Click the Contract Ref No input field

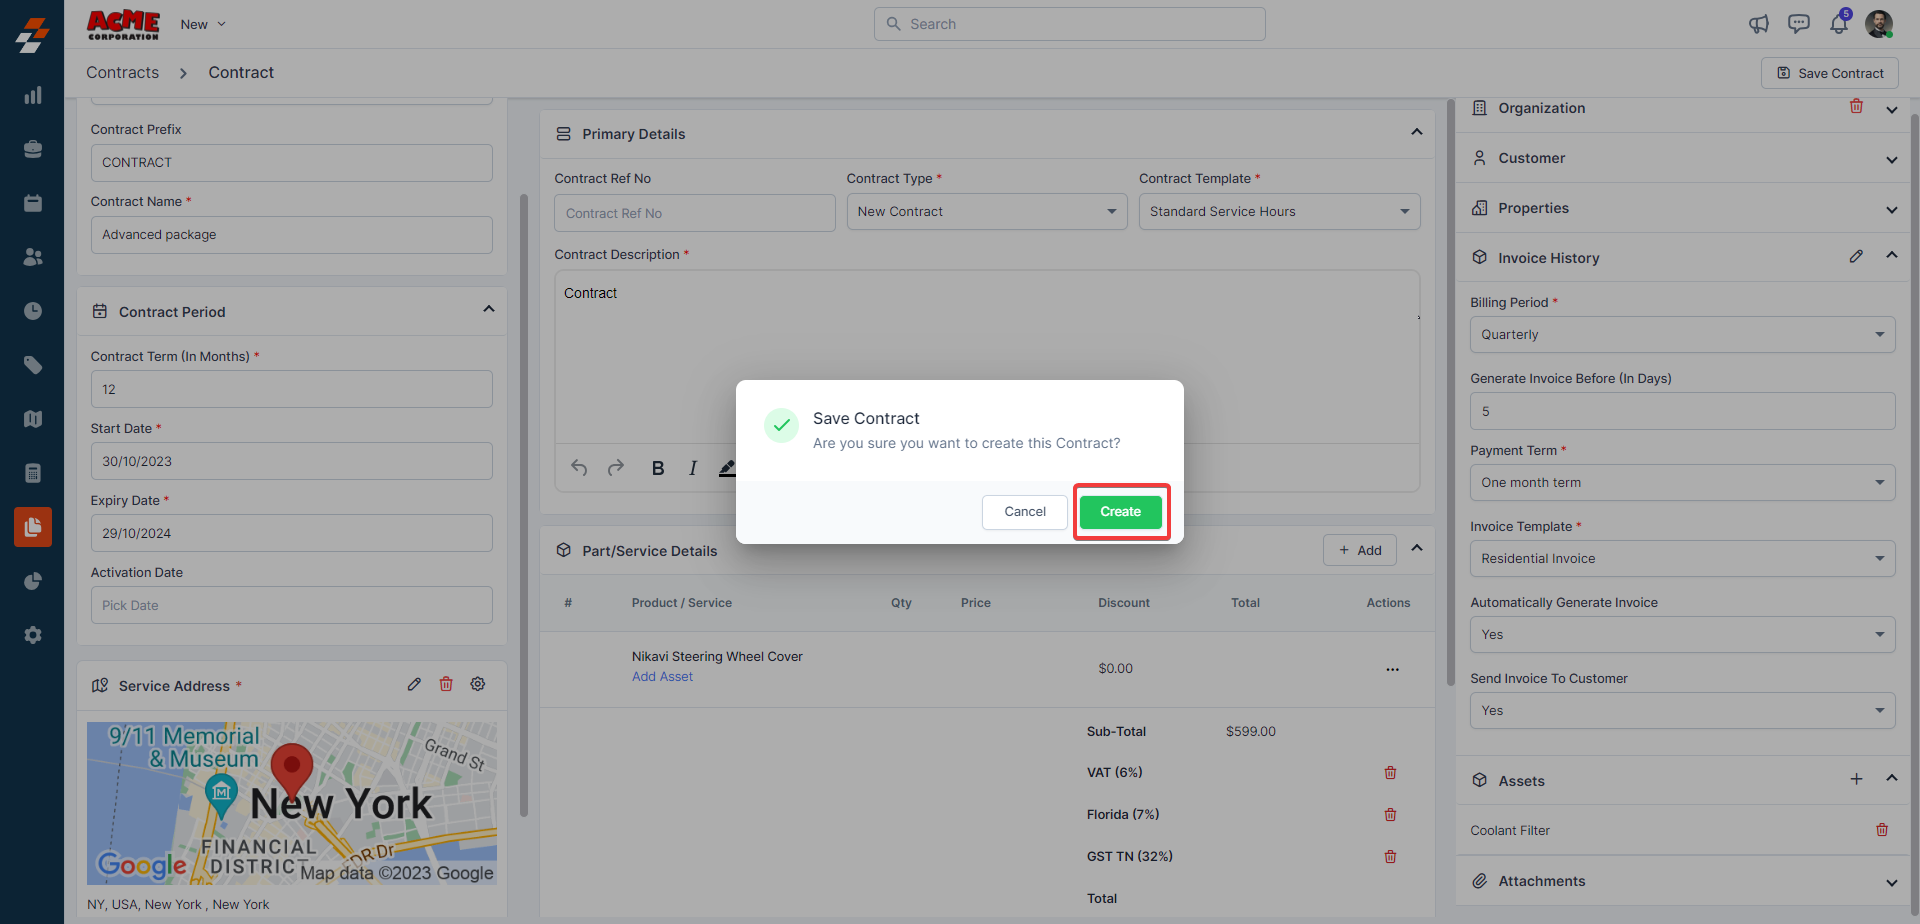[x=694, y=213]
